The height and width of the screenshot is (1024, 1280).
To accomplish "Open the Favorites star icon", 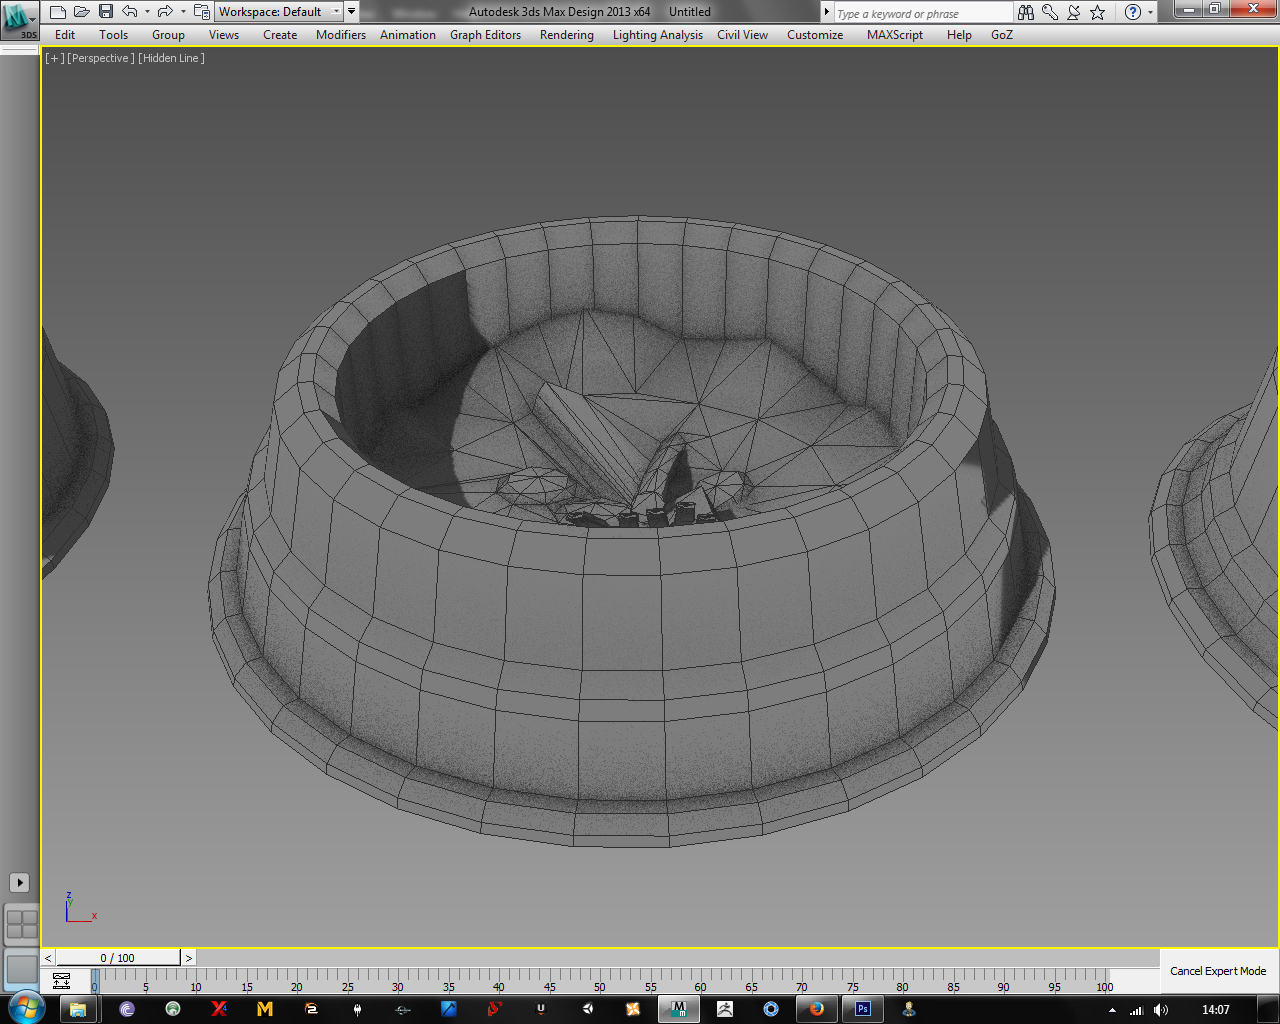I will [x=1098, y=12].
